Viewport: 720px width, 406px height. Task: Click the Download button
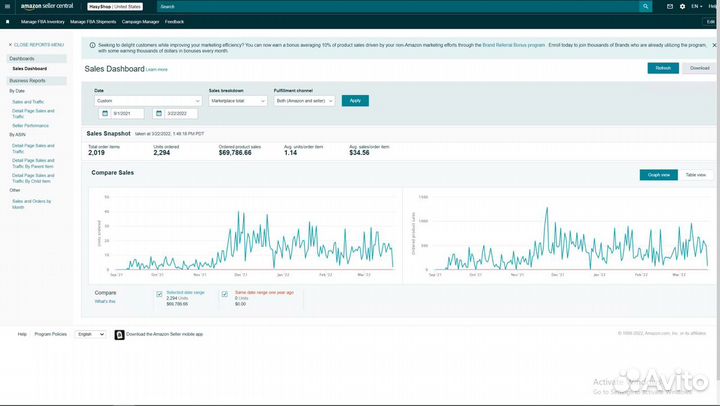pyautogui.click(x=699, y=68)
